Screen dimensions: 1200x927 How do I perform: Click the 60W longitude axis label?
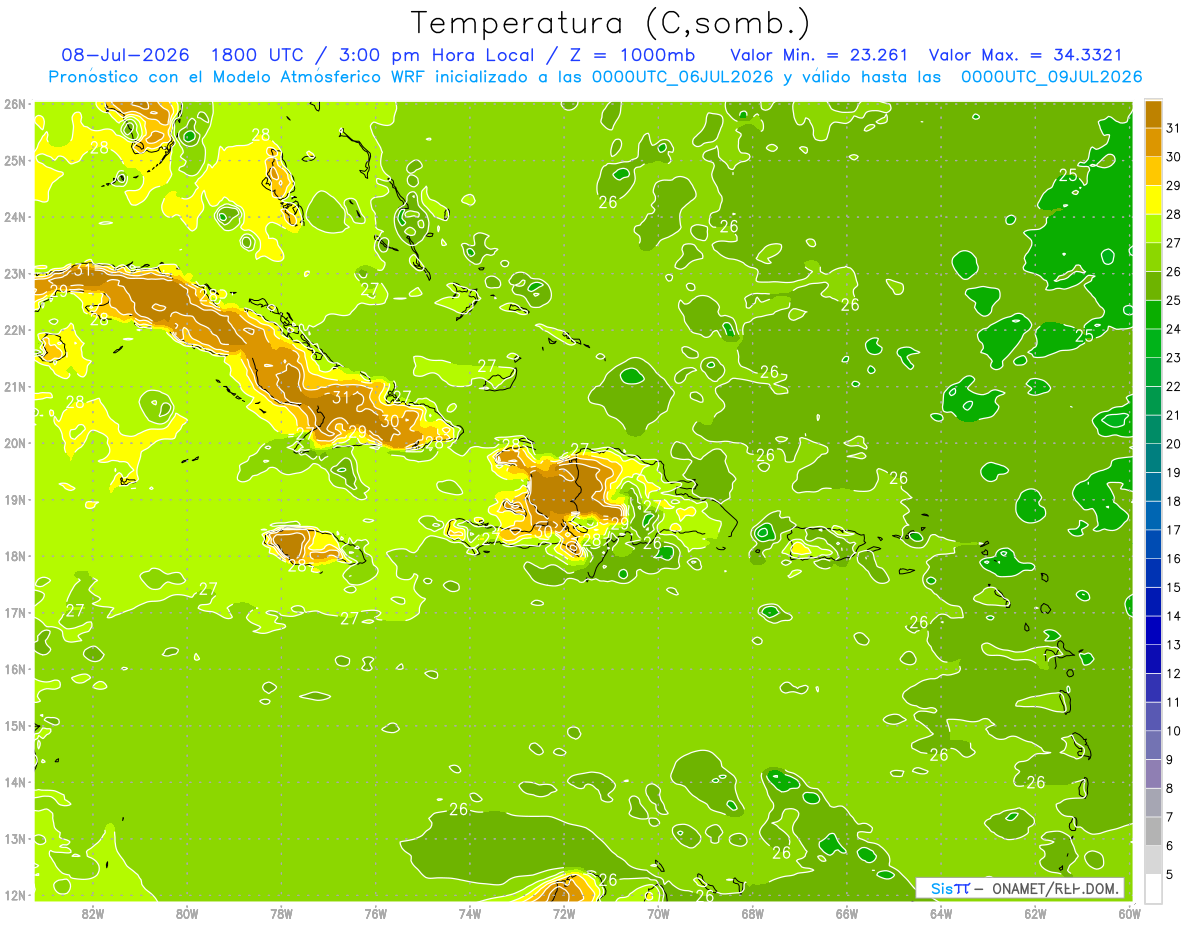click(x=1130, y=913)
